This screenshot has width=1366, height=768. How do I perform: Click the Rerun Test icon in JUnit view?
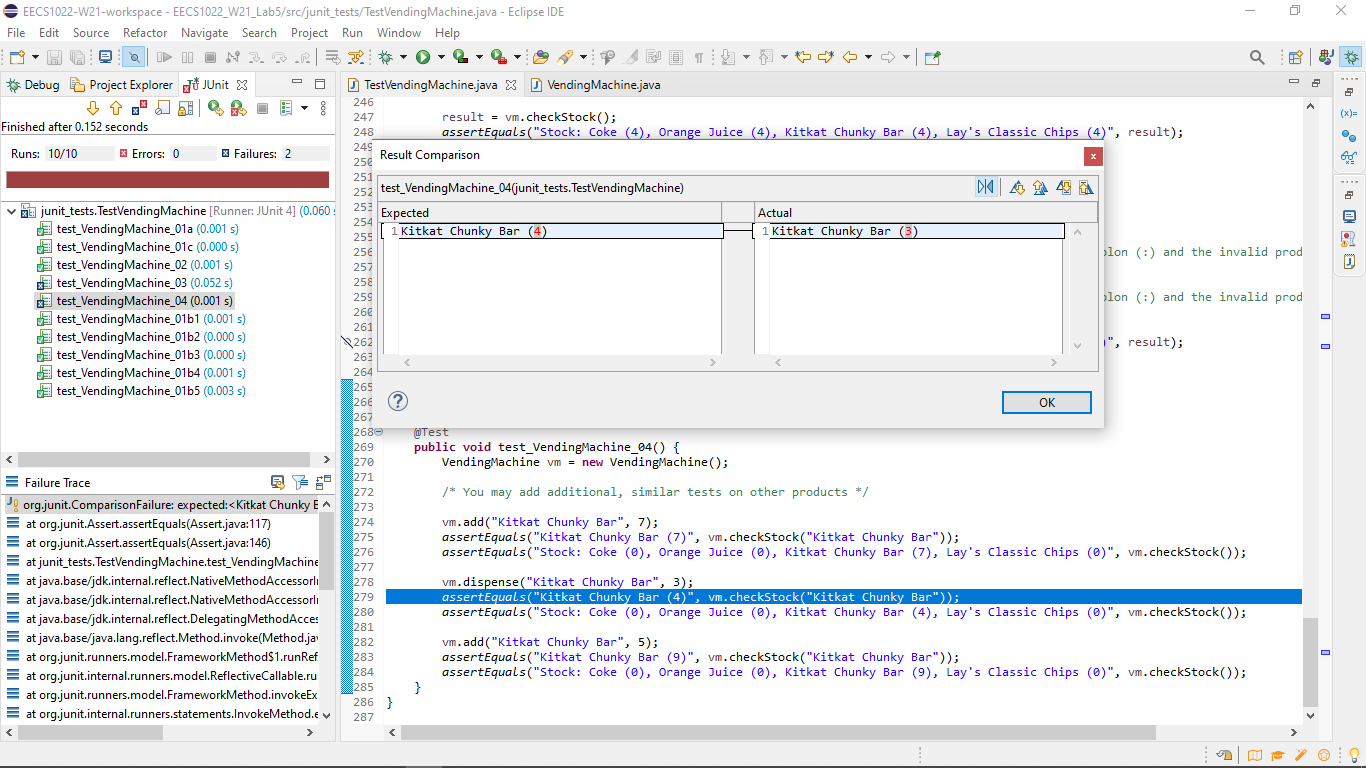[x=215, y=108]
